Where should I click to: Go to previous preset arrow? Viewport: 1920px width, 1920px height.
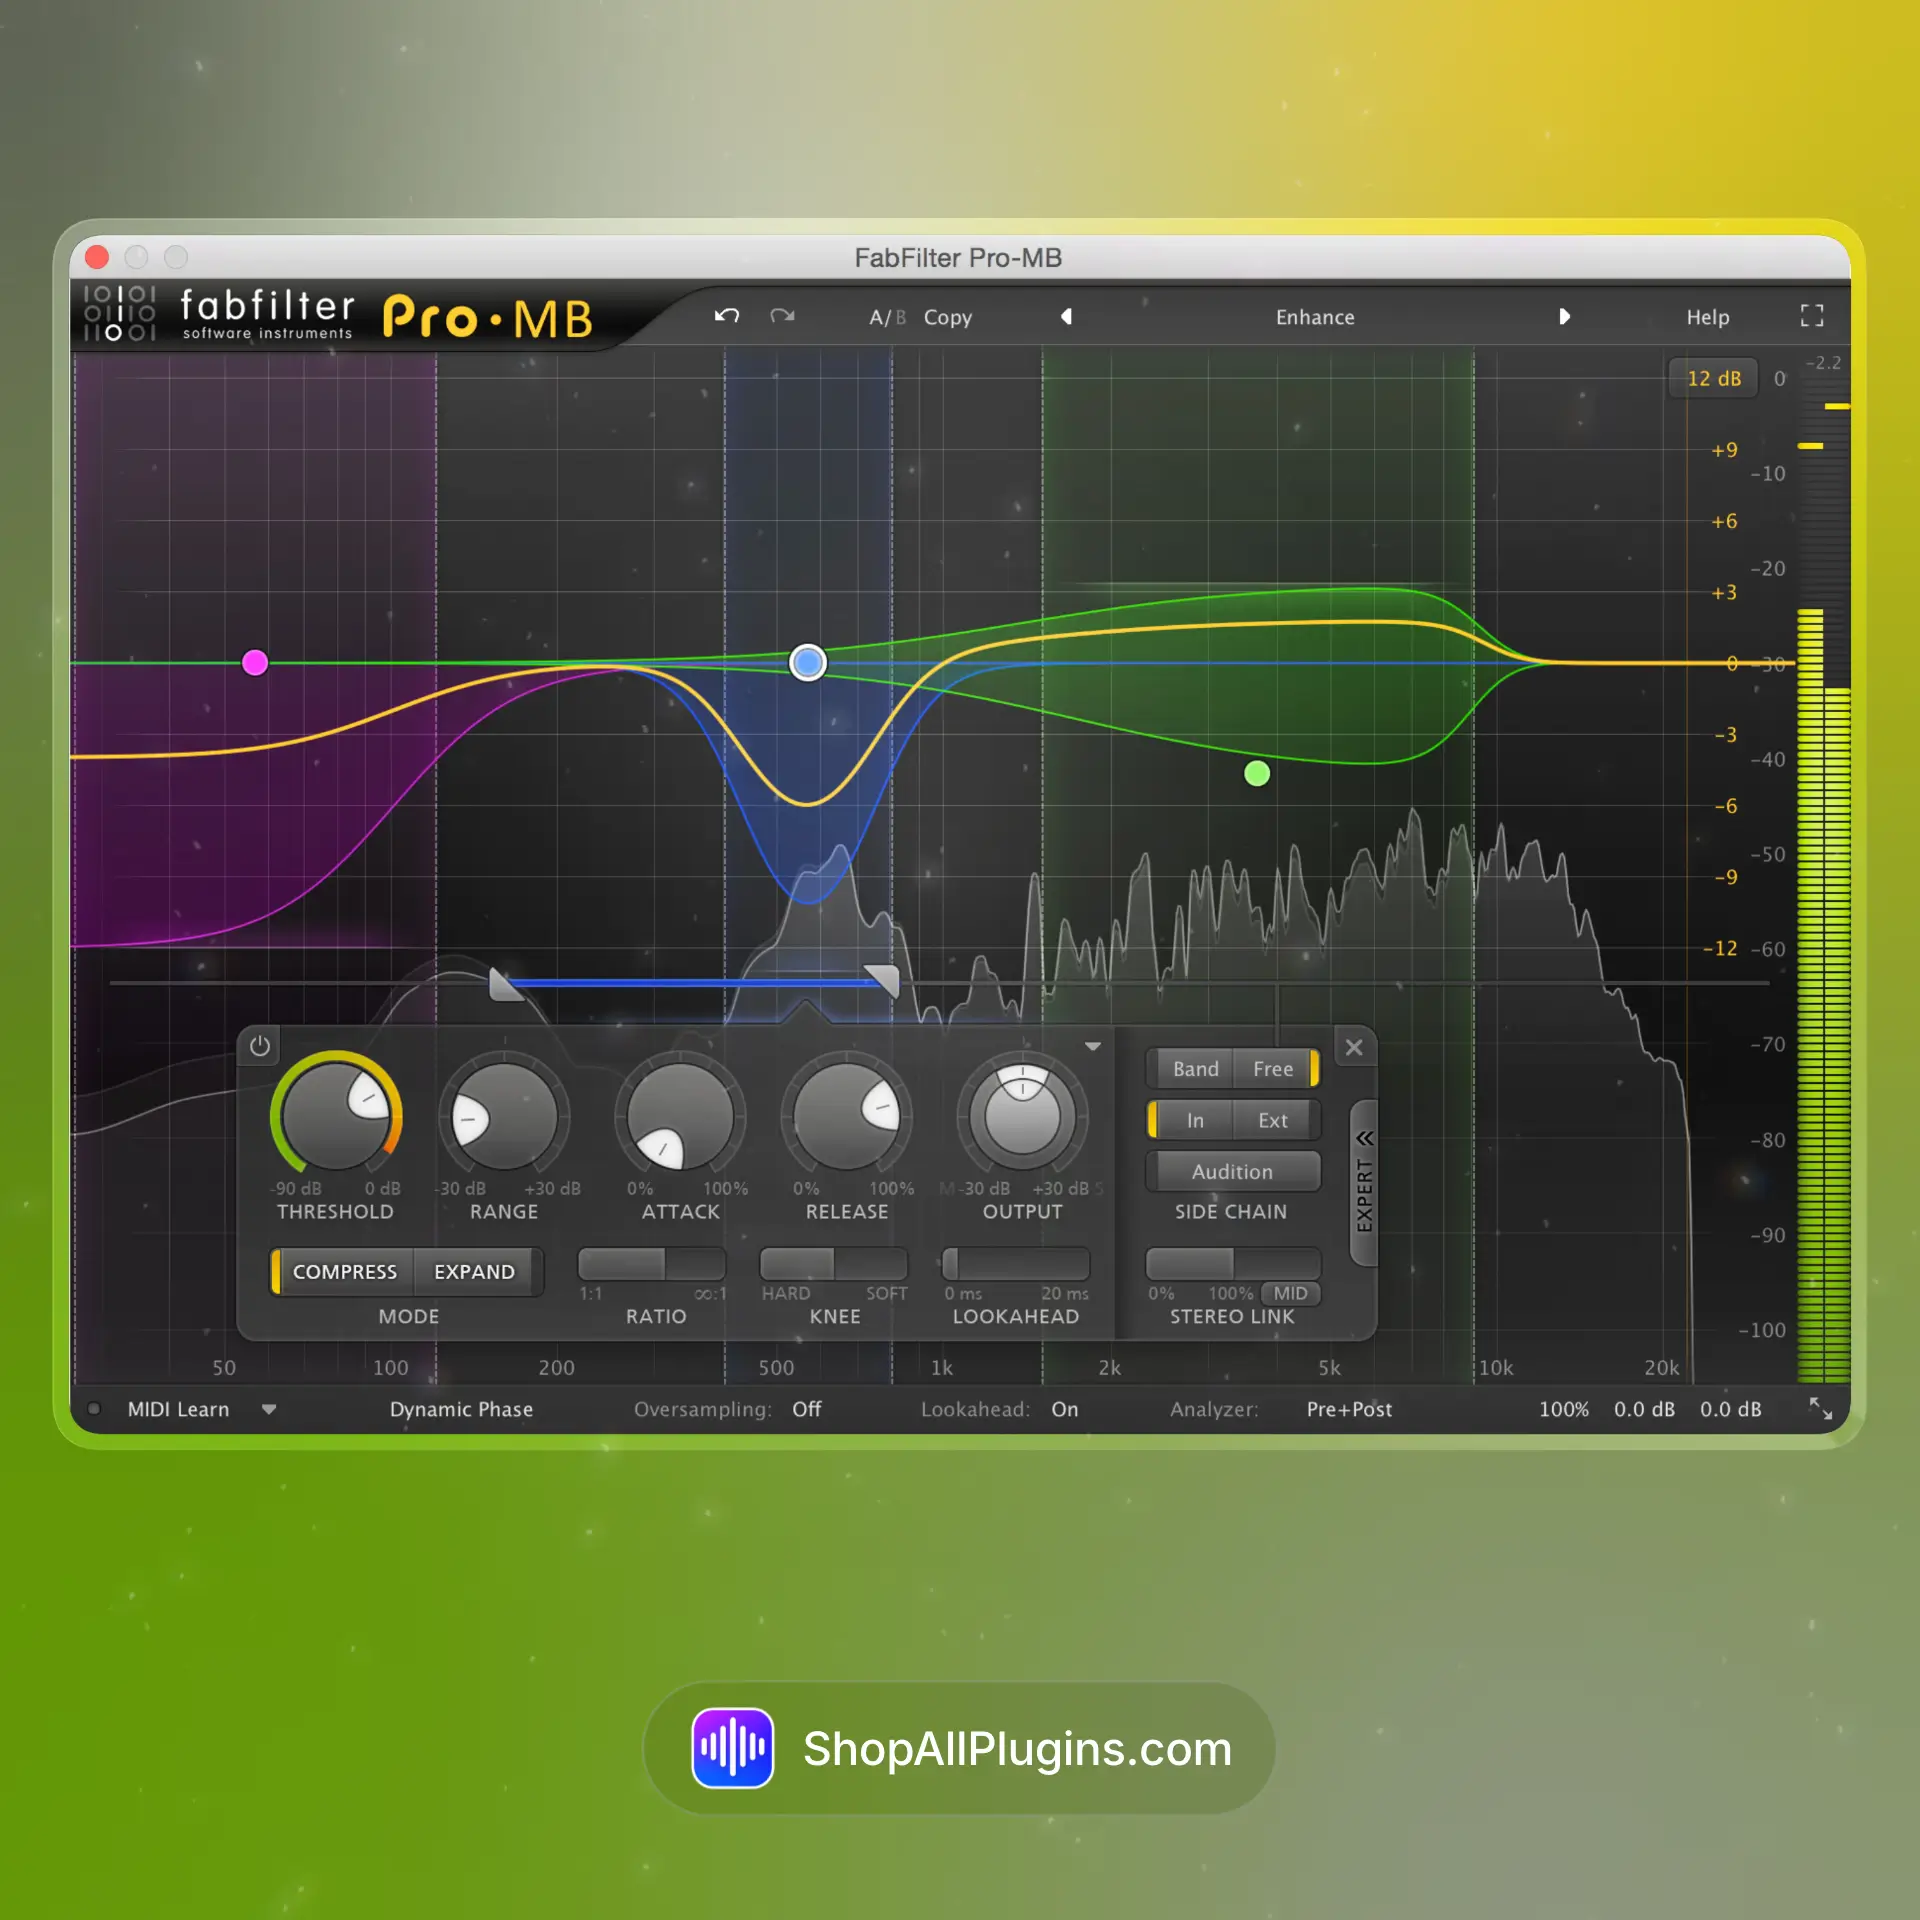pyautogui.click(x=1066, y=316)
